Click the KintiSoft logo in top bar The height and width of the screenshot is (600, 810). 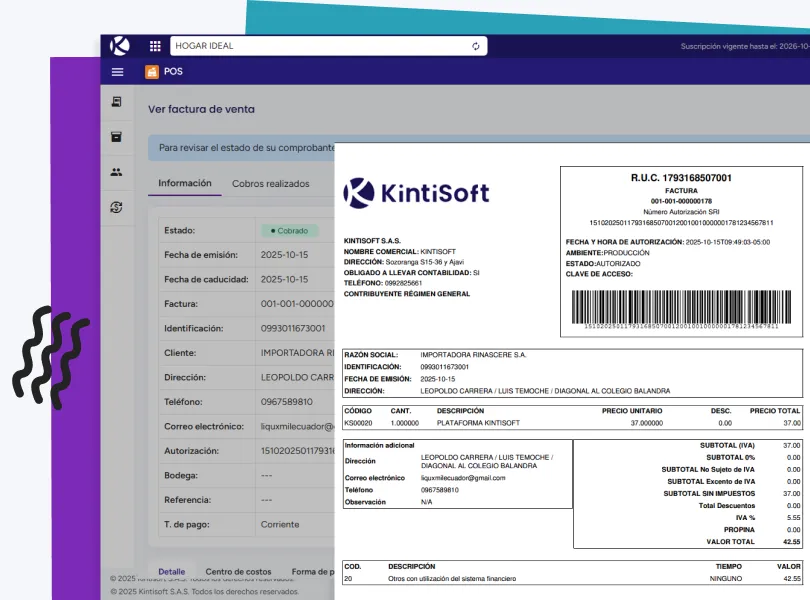pos(120,46)
